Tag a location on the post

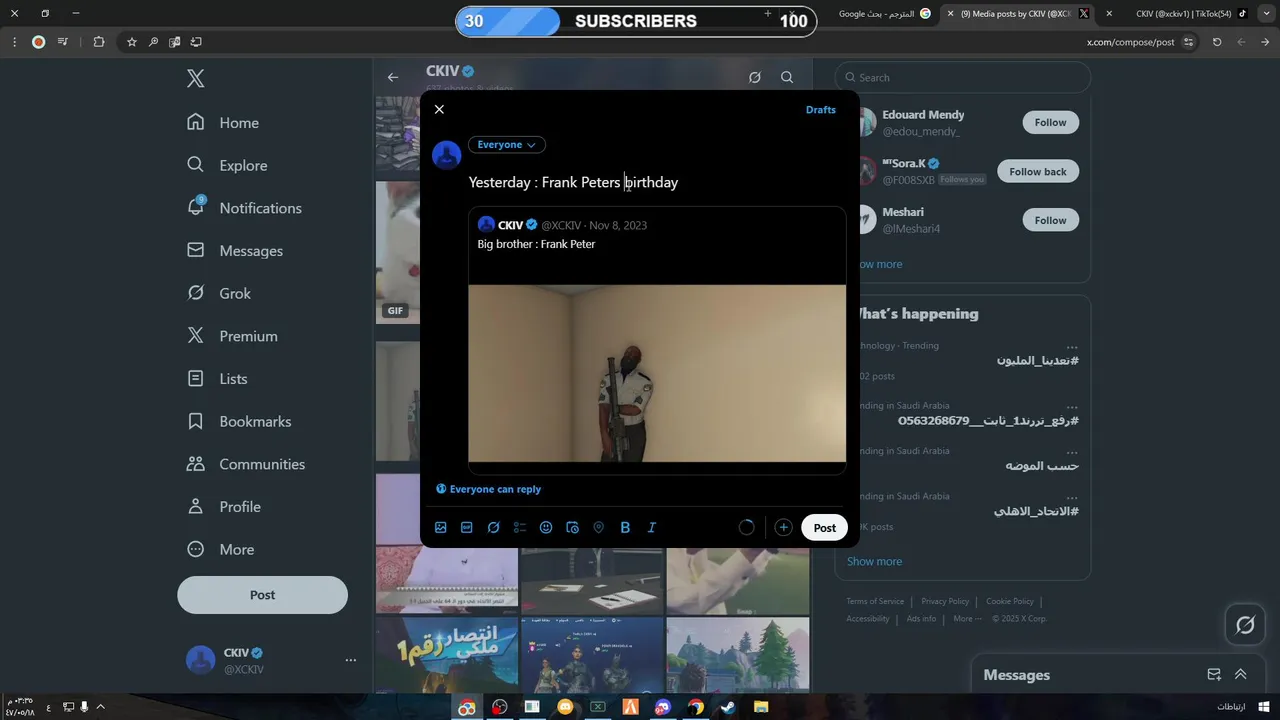[599, 527]
